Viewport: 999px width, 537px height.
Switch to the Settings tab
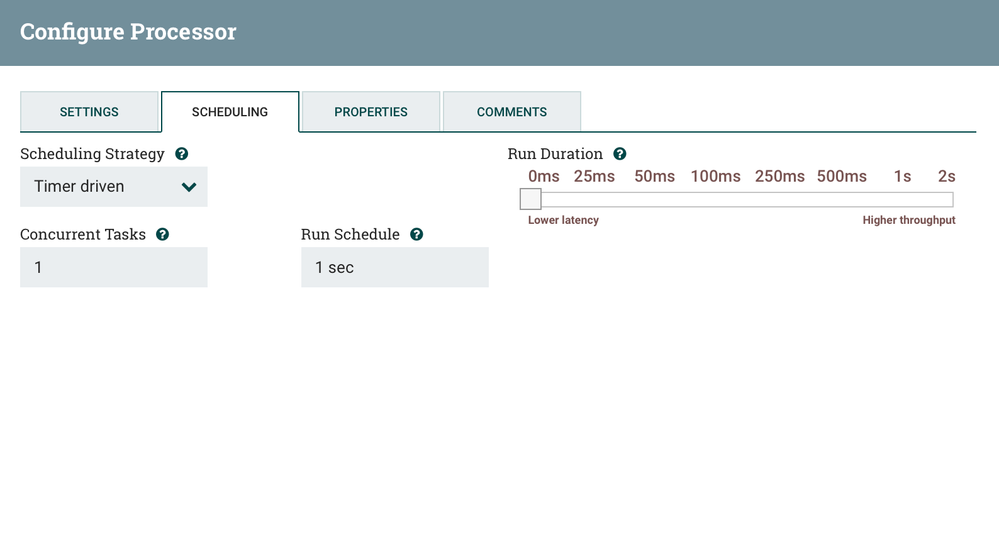[x=89, y=112]
